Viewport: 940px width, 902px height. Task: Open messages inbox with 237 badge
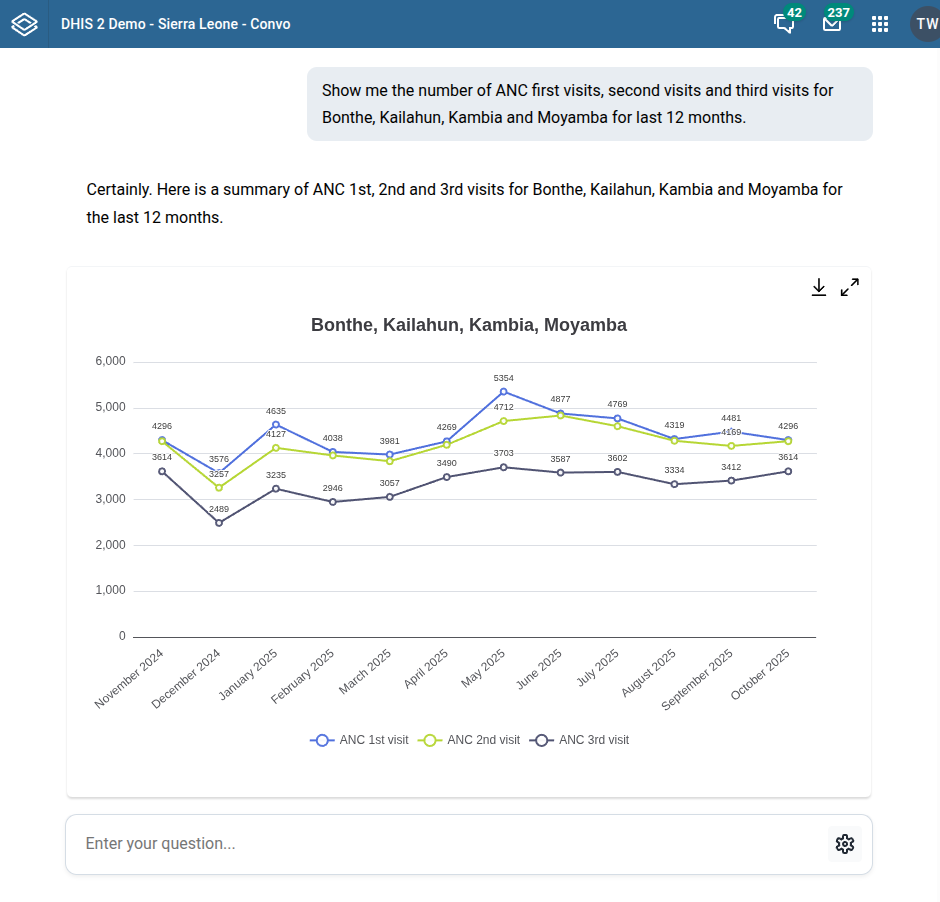[x=832, y=24]
